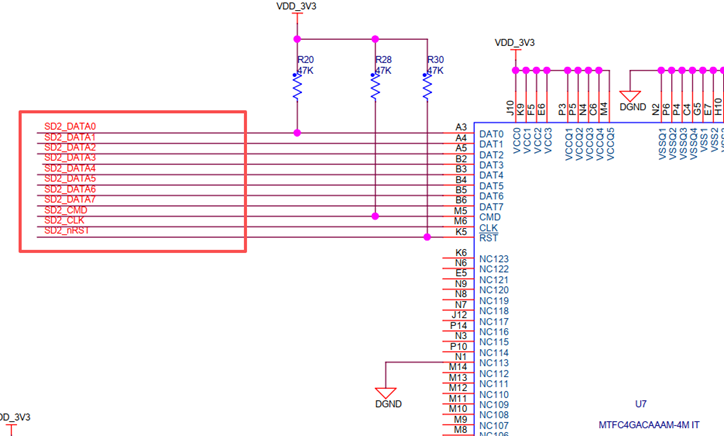724x436 pixels.
Task: Click the R20 reference designator text
Action: click(x=306, y=60)
